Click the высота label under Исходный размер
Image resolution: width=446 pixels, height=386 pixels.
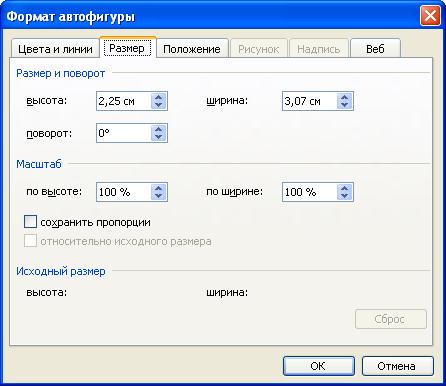[x=47, y=293]
